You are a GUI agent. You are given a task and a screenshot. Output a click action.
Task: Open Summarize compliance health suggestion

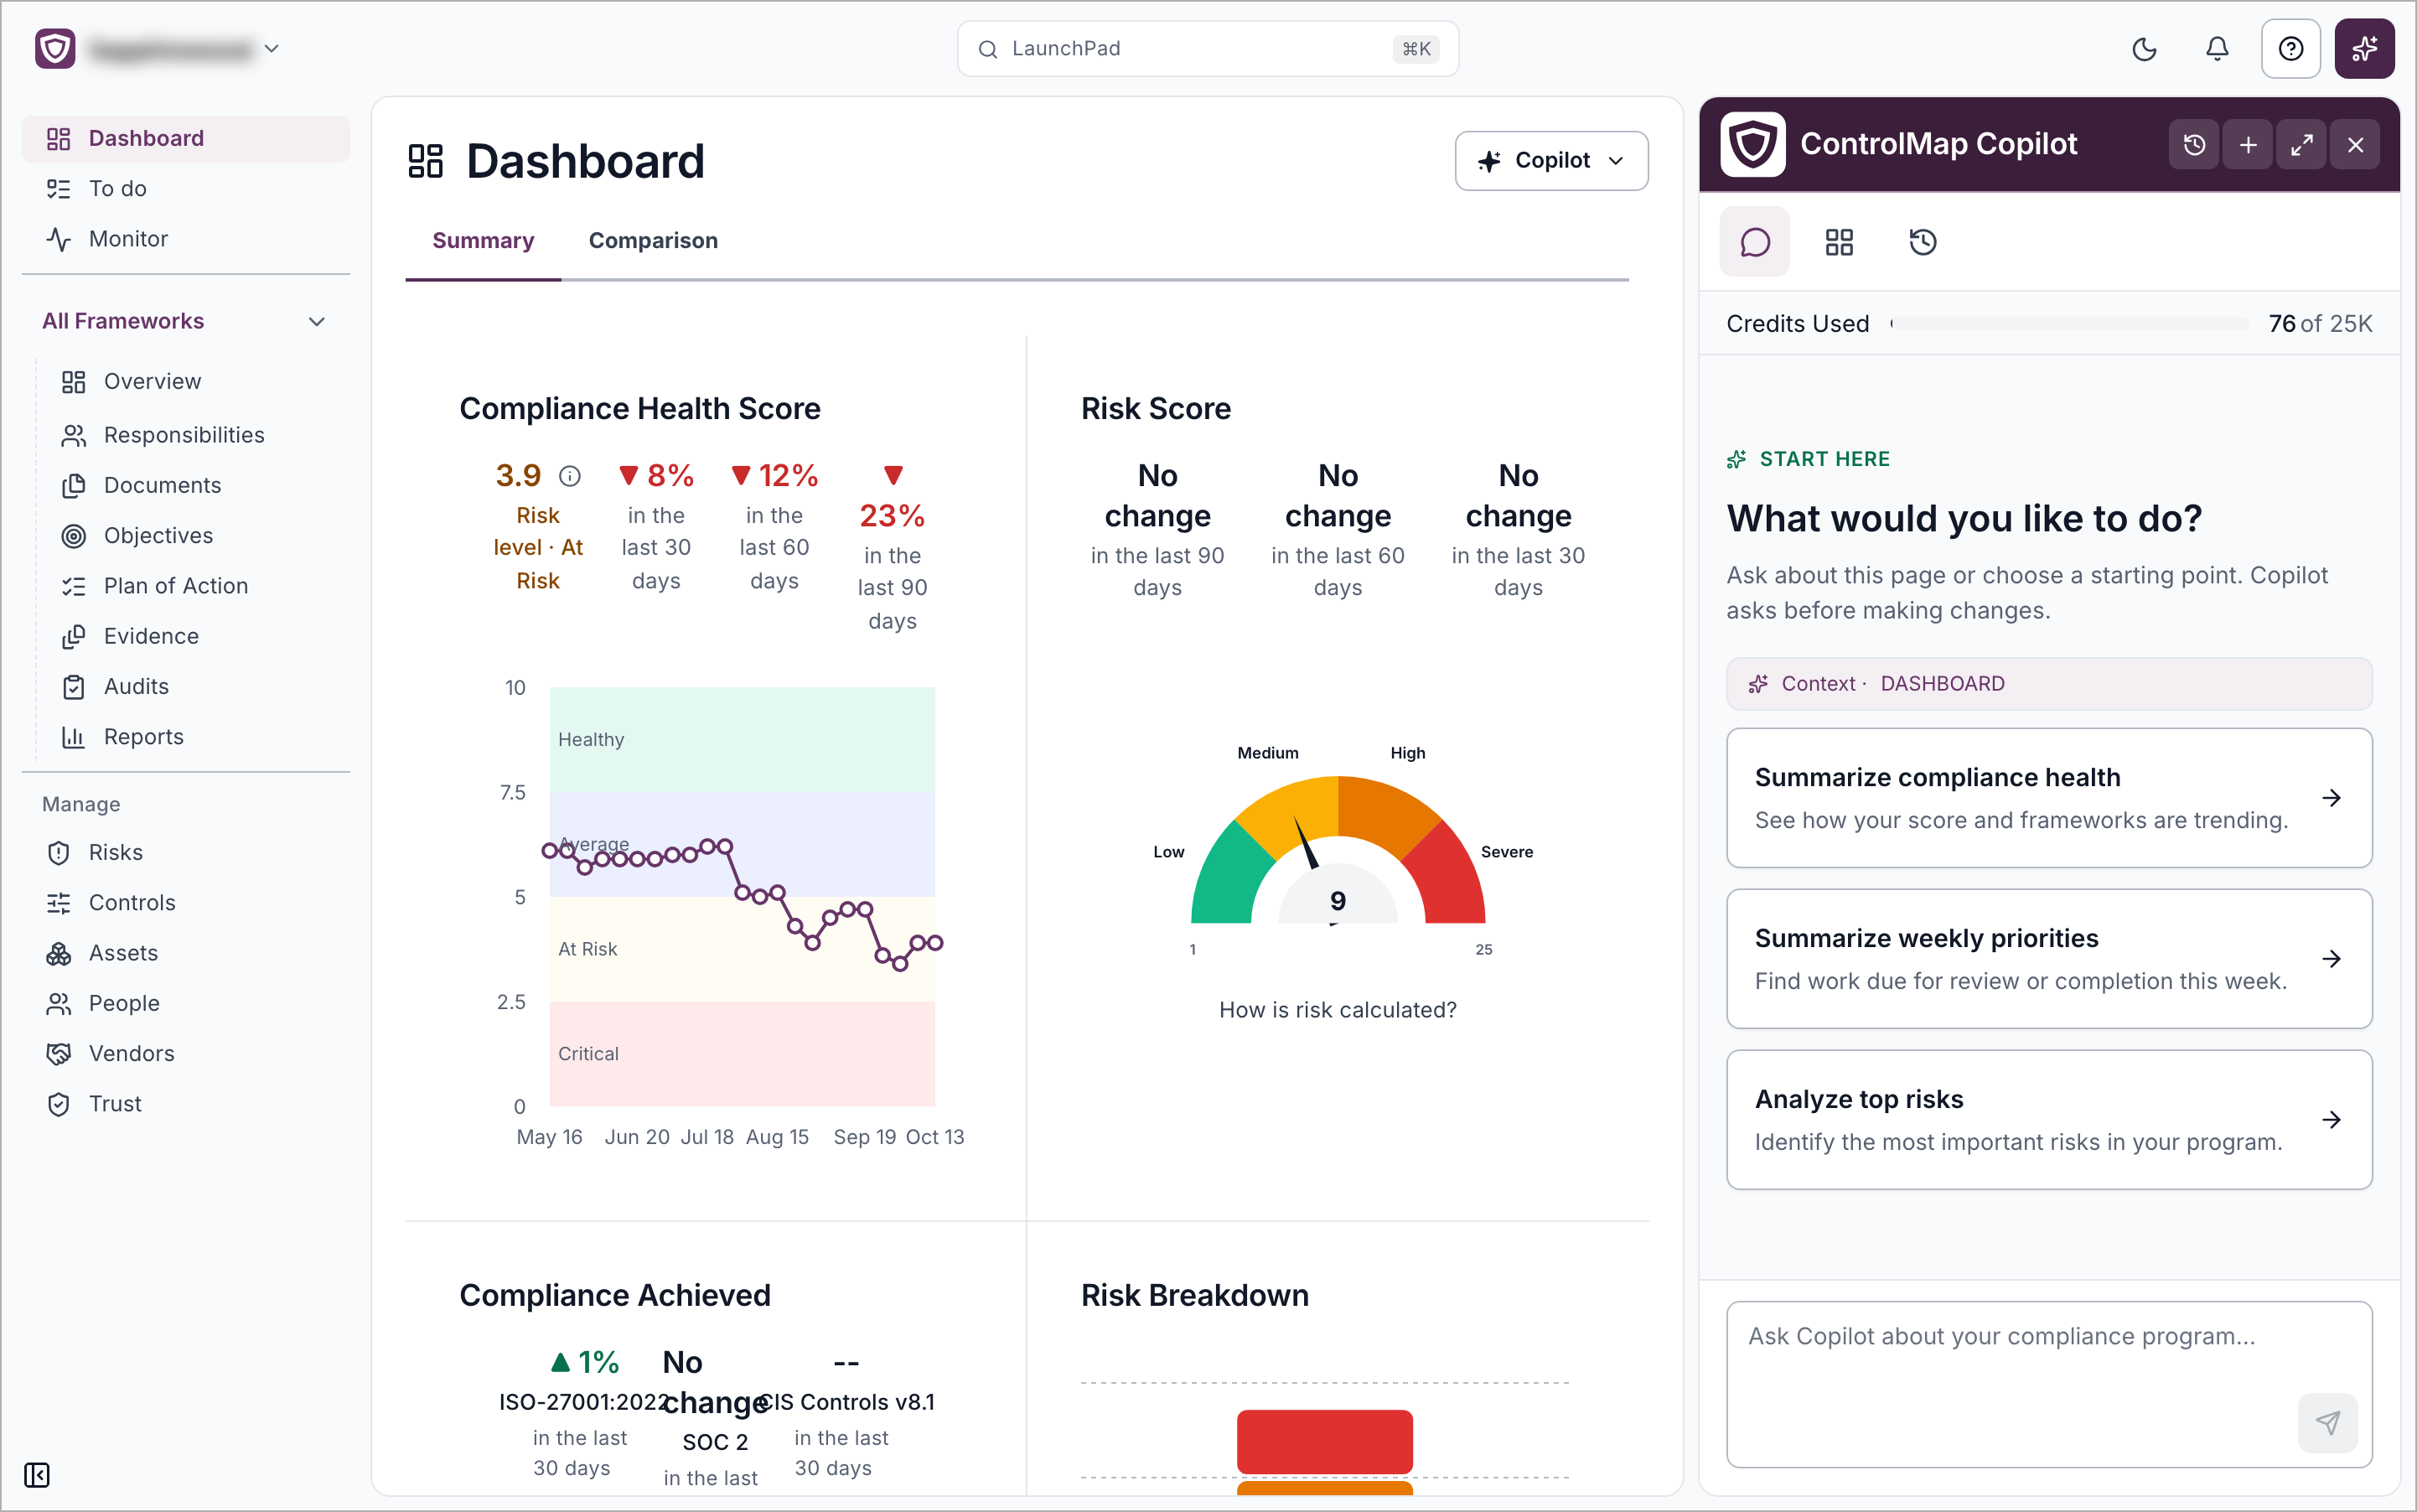2049,798
